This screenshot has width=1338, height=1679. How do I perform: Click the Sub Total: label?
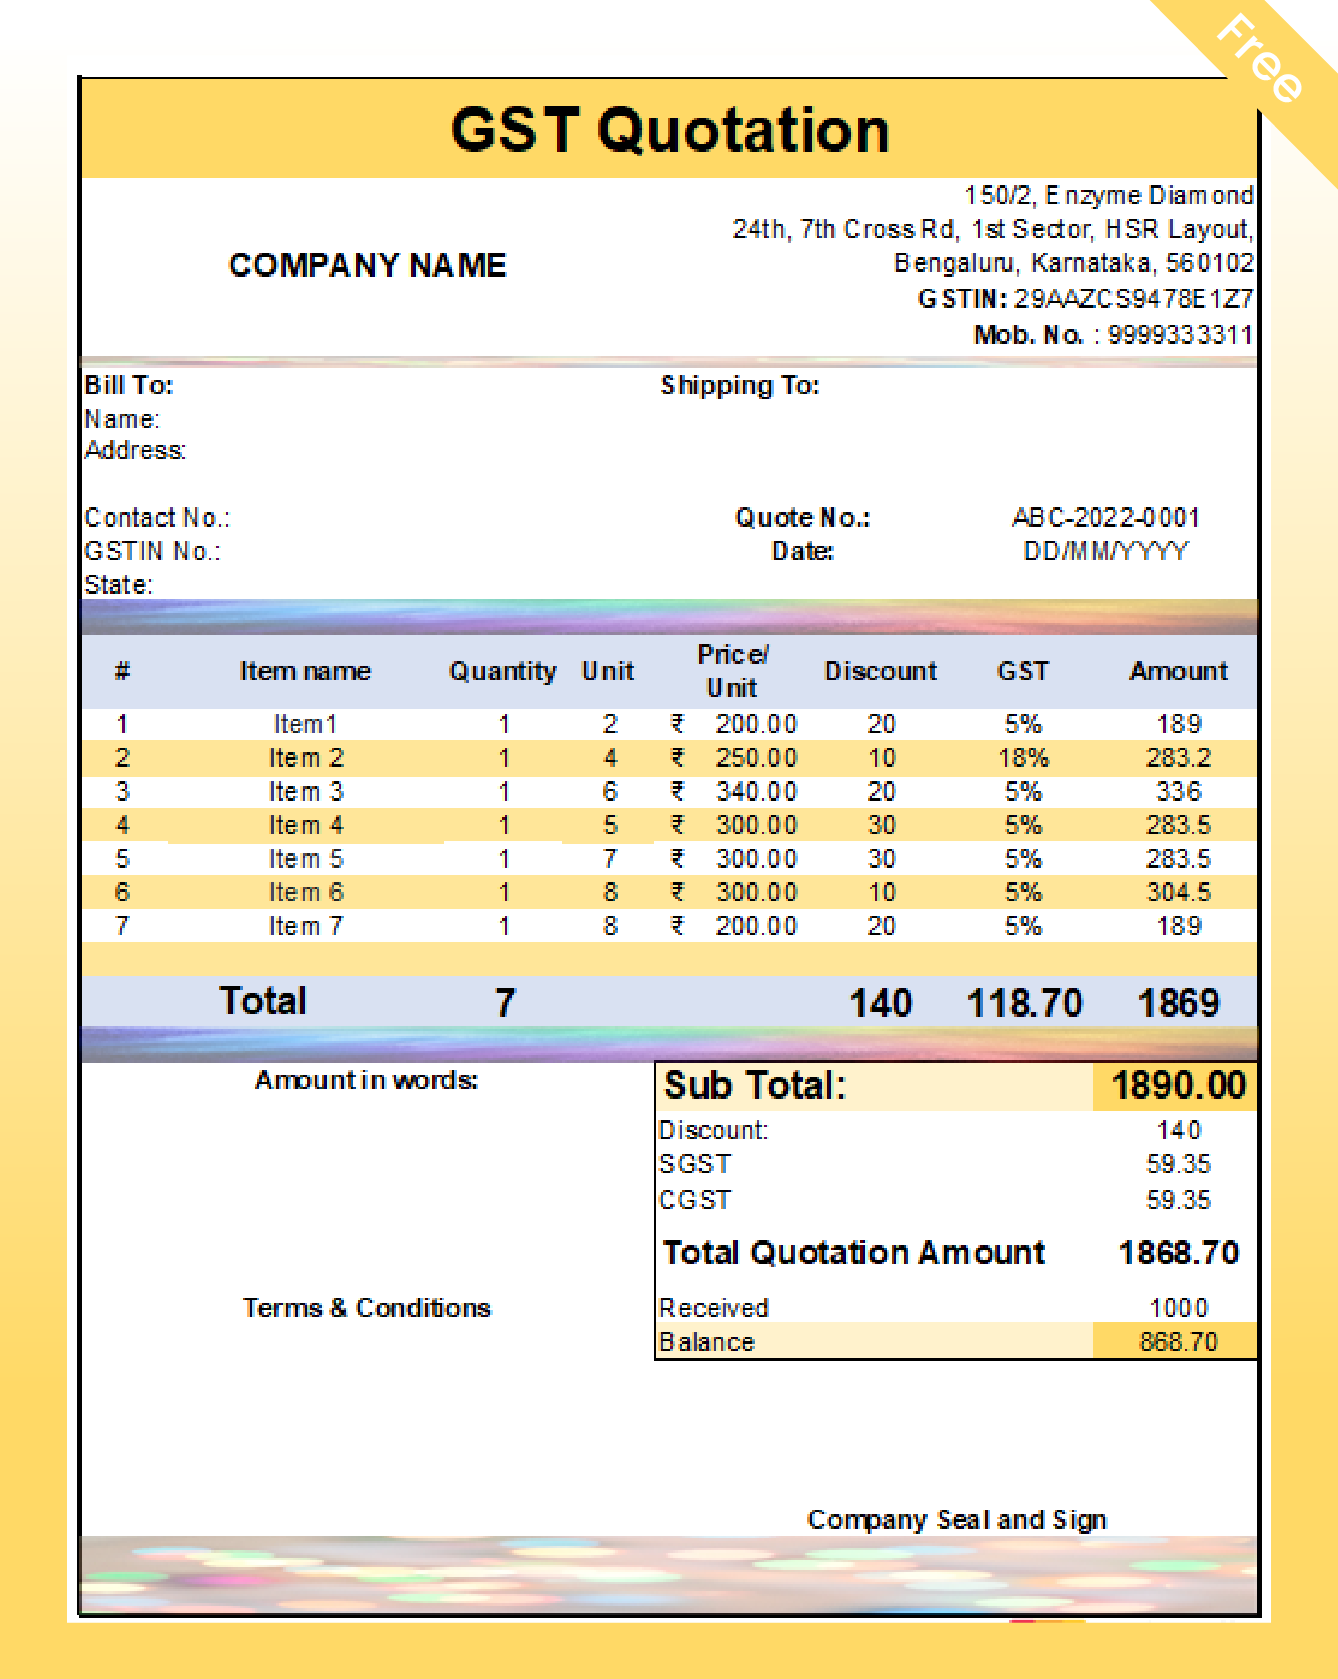pos(755,1085)
